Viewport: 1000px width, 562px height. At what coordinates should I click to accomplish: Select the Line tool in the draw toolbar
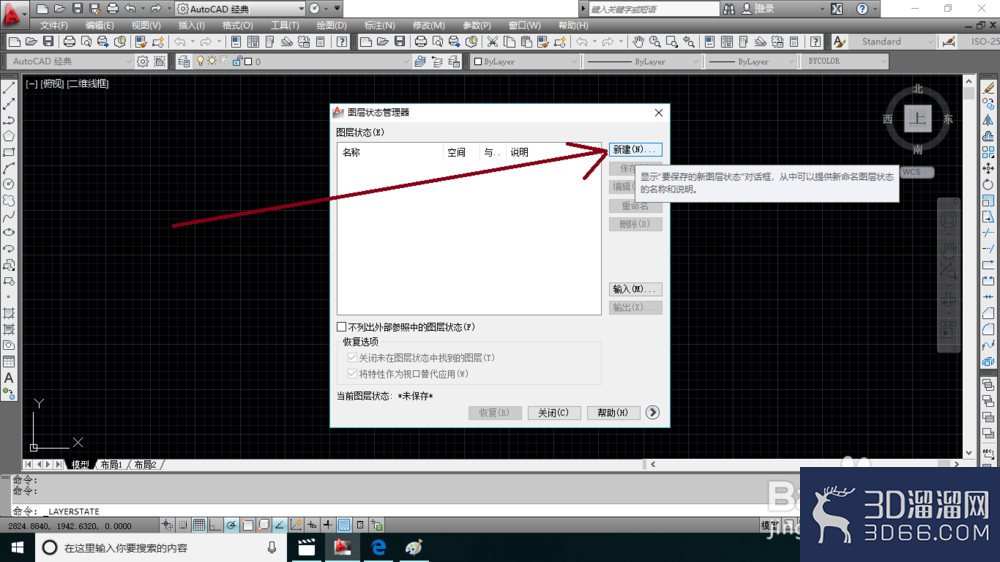[9, 88]
